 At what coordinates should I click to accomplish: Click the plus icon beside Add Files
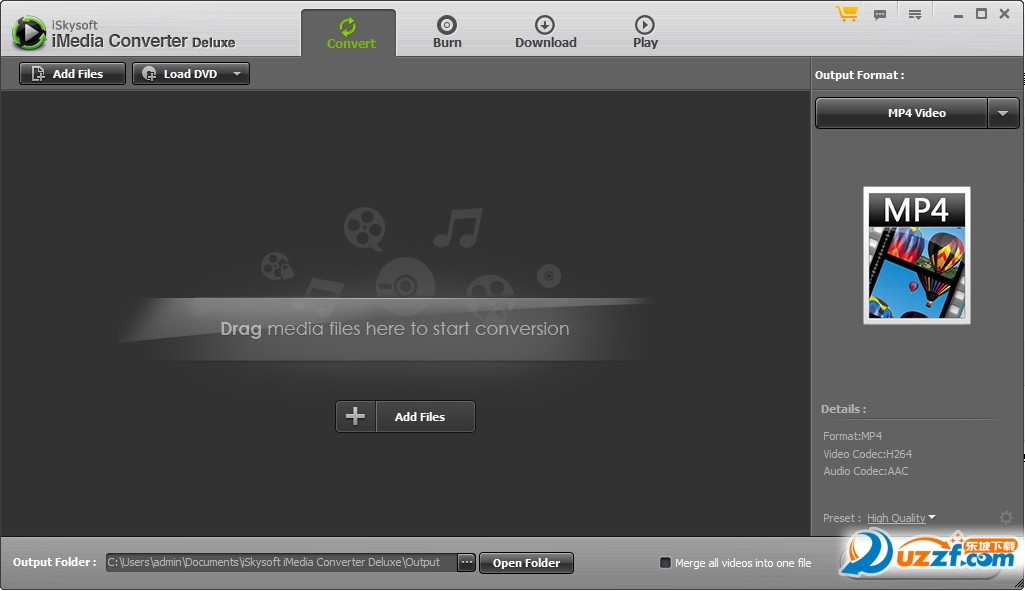point(356,416)
